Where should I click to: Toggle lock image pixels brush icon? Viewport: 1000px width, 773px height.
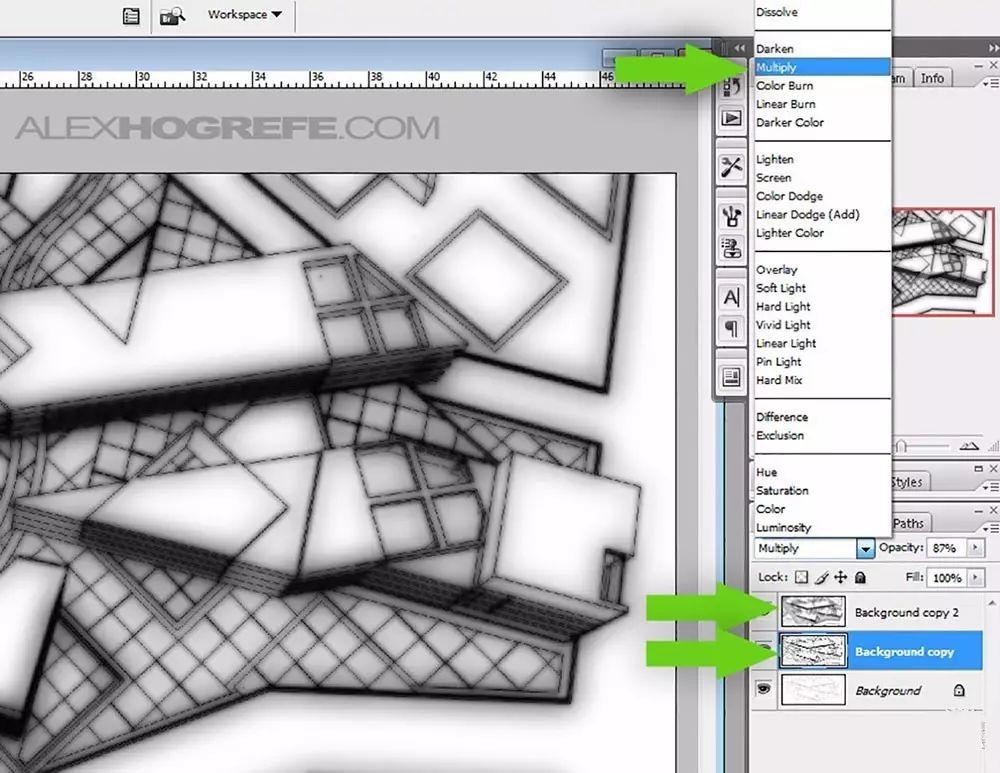(821, 577)
